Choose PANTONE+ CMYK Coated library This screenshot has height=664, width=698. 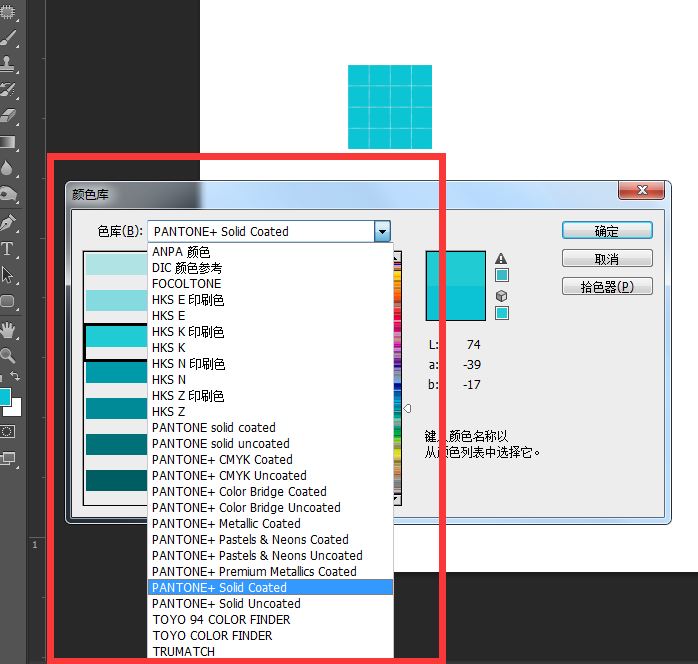click(x=270, y=460)
